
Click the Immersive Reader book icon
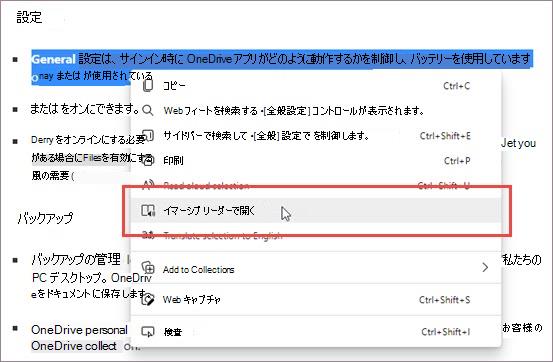pyautogui.click(x=148, y=211)
